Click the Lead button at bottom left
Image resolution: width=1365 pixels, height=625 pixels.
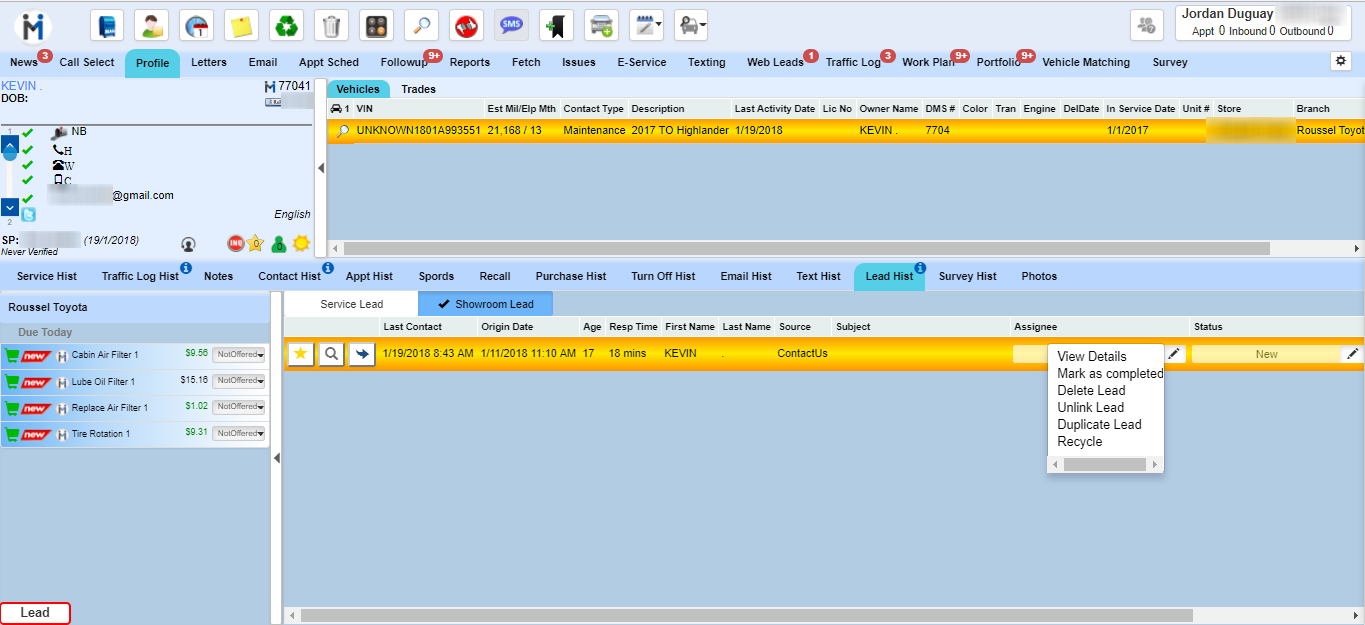35,613
